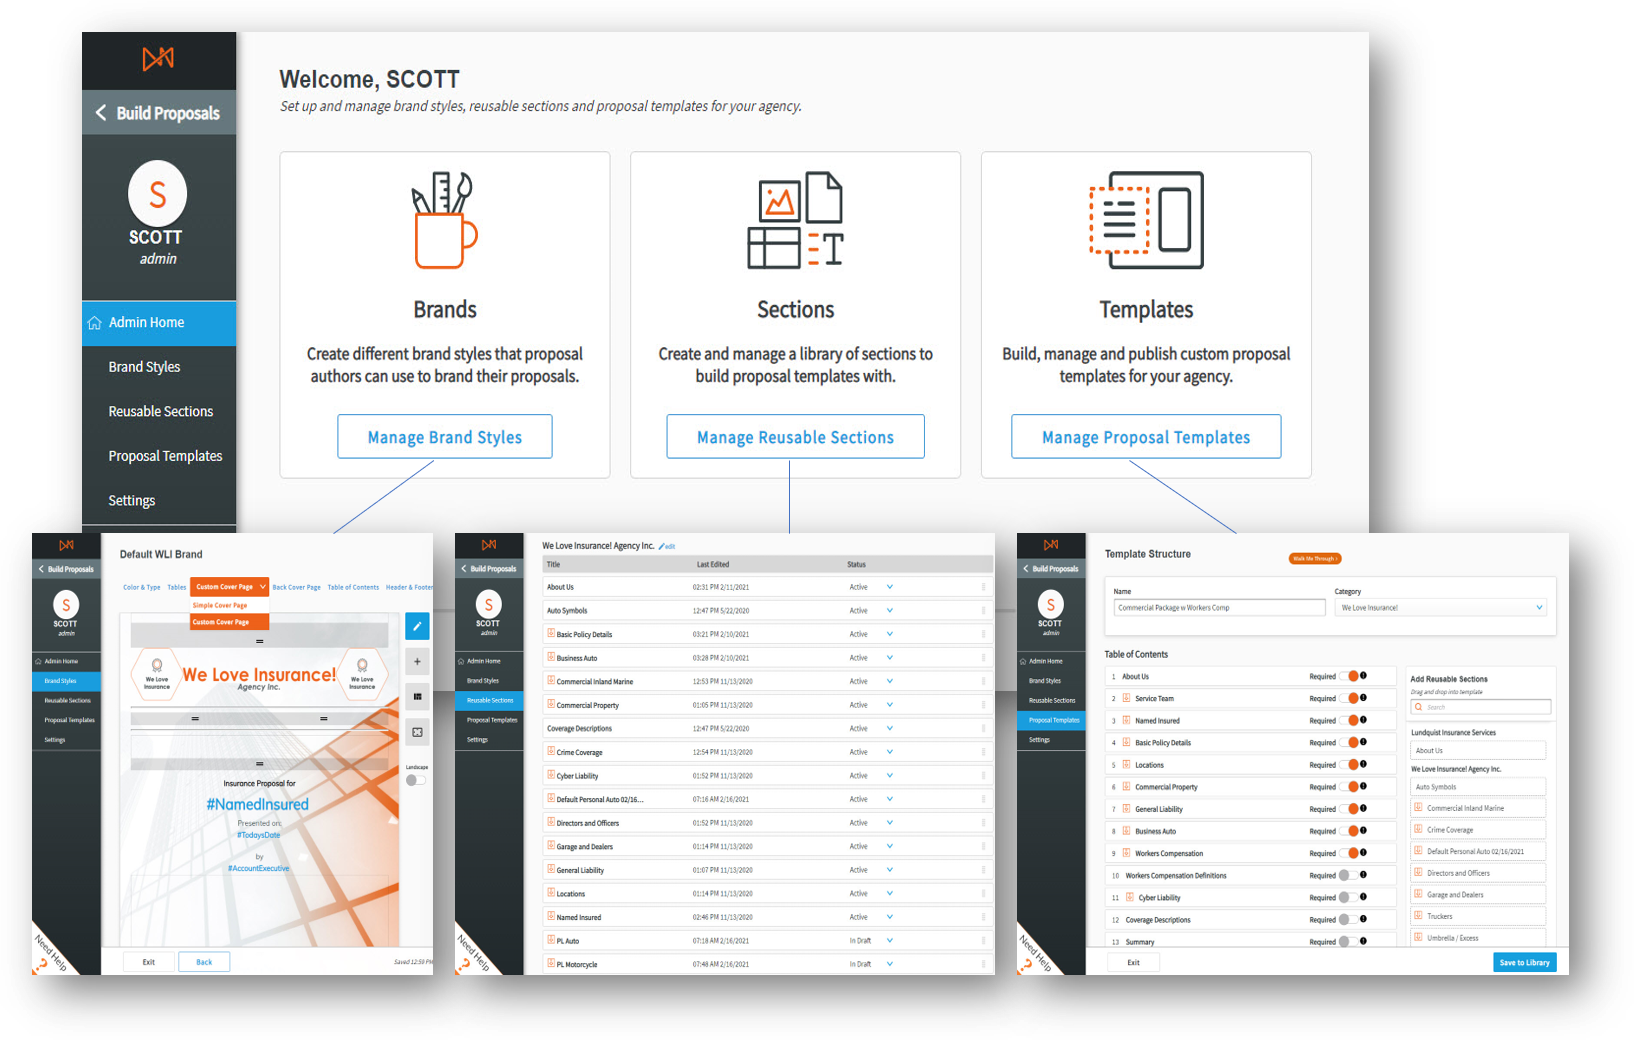
Task: Click the Templates layout illustration icon
Action: (x=1146, y=221)
